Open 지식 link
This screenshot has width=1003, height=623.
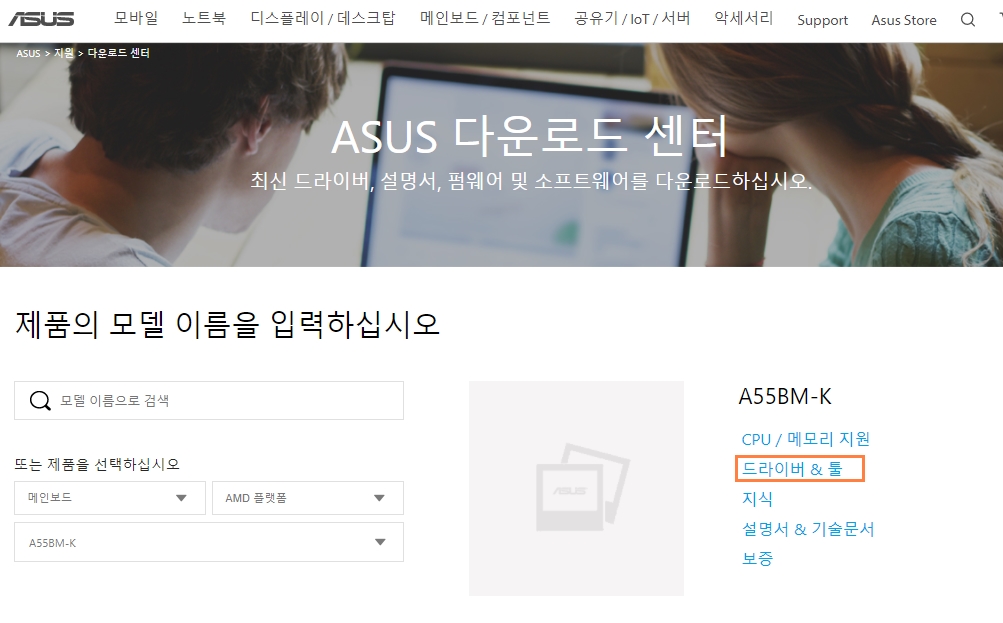coord(757,499)
